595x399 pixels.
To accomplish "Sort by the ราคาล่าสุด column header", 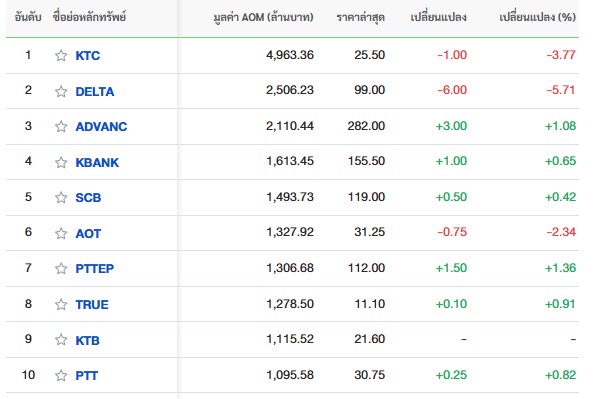I will point(360,17).
